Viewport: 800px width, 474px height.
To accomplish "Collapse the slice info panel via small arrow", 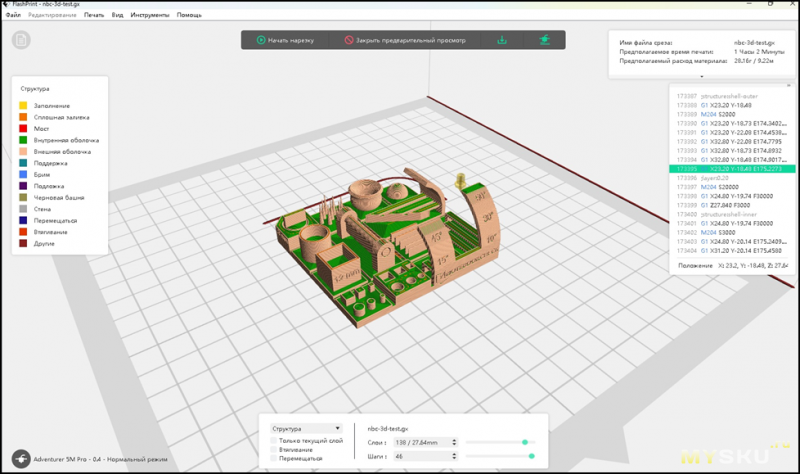I will (702, 76).
